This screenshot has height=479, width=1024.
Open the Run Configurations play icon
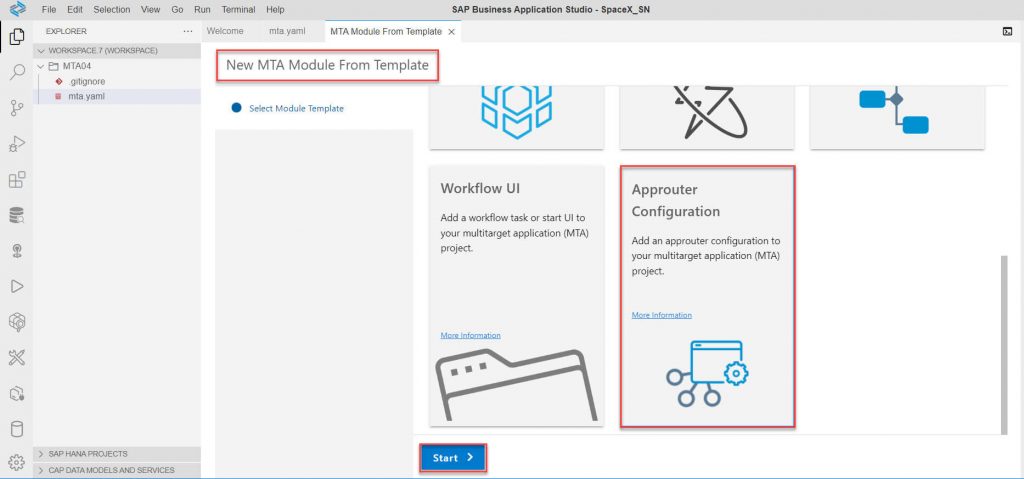point(17,286)
